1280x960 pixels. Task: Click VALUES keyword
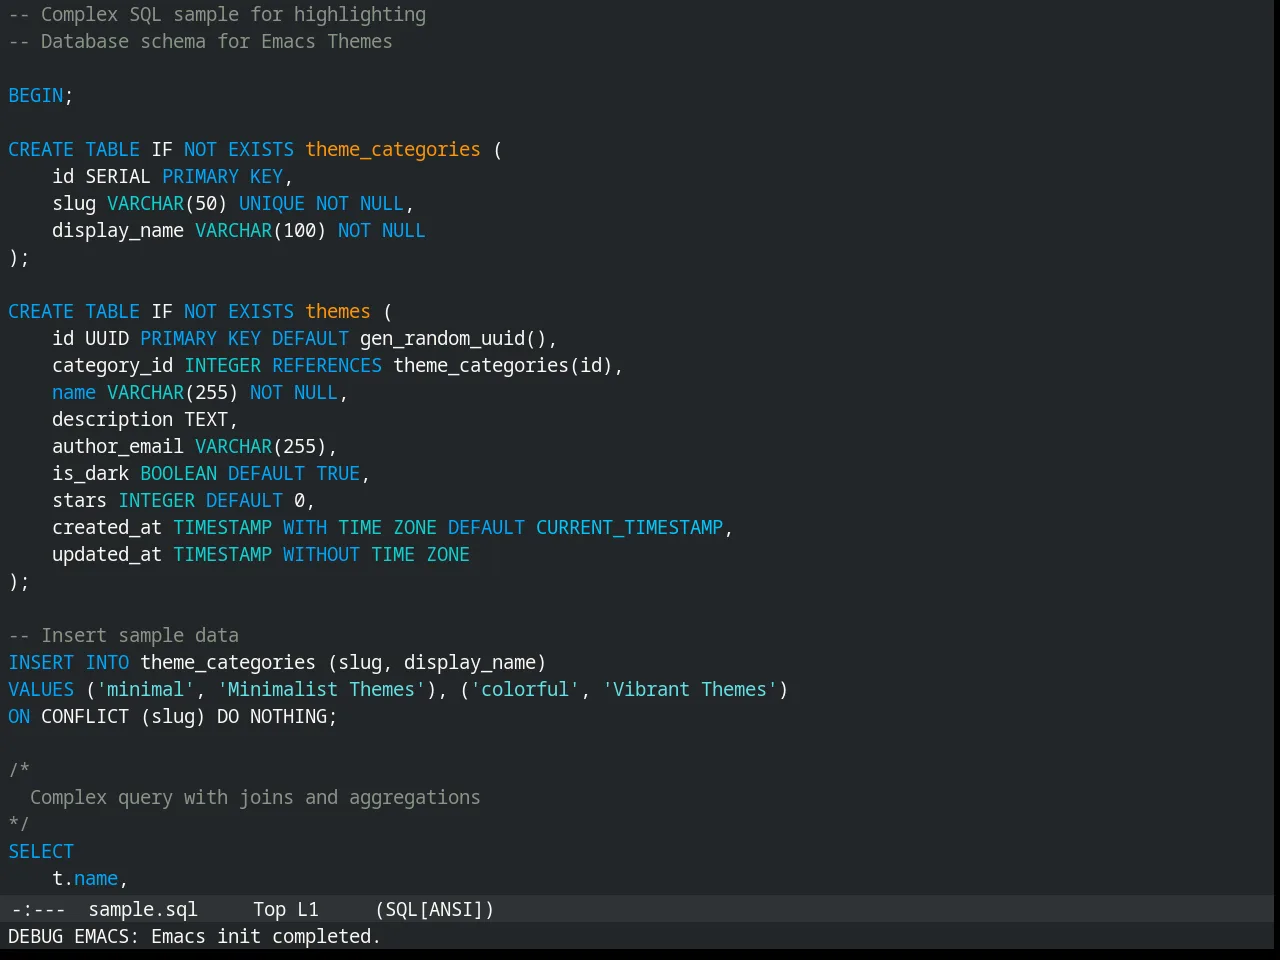[41, 690]
